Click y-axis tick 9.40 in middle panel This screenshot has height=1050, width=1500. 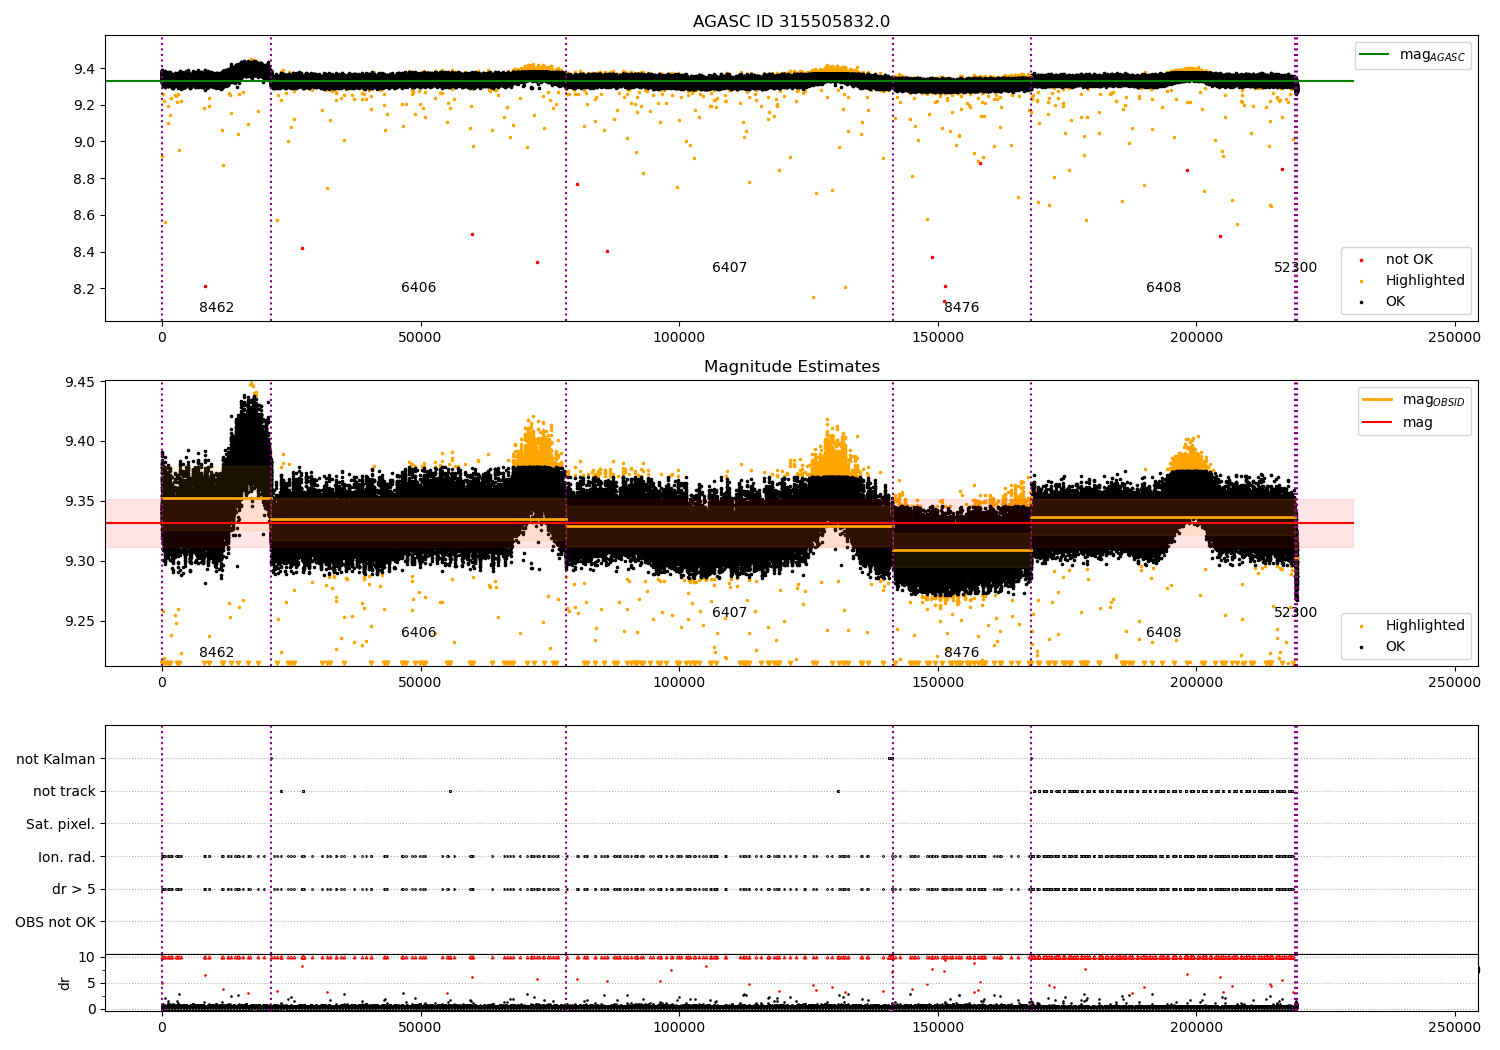coord(79,442)
